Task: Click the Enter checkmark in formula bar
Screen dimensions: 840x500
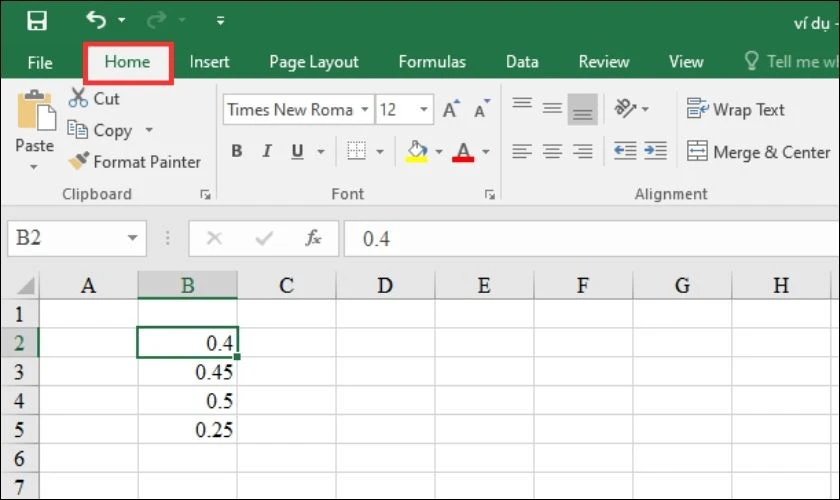Action: click(264, 238)
